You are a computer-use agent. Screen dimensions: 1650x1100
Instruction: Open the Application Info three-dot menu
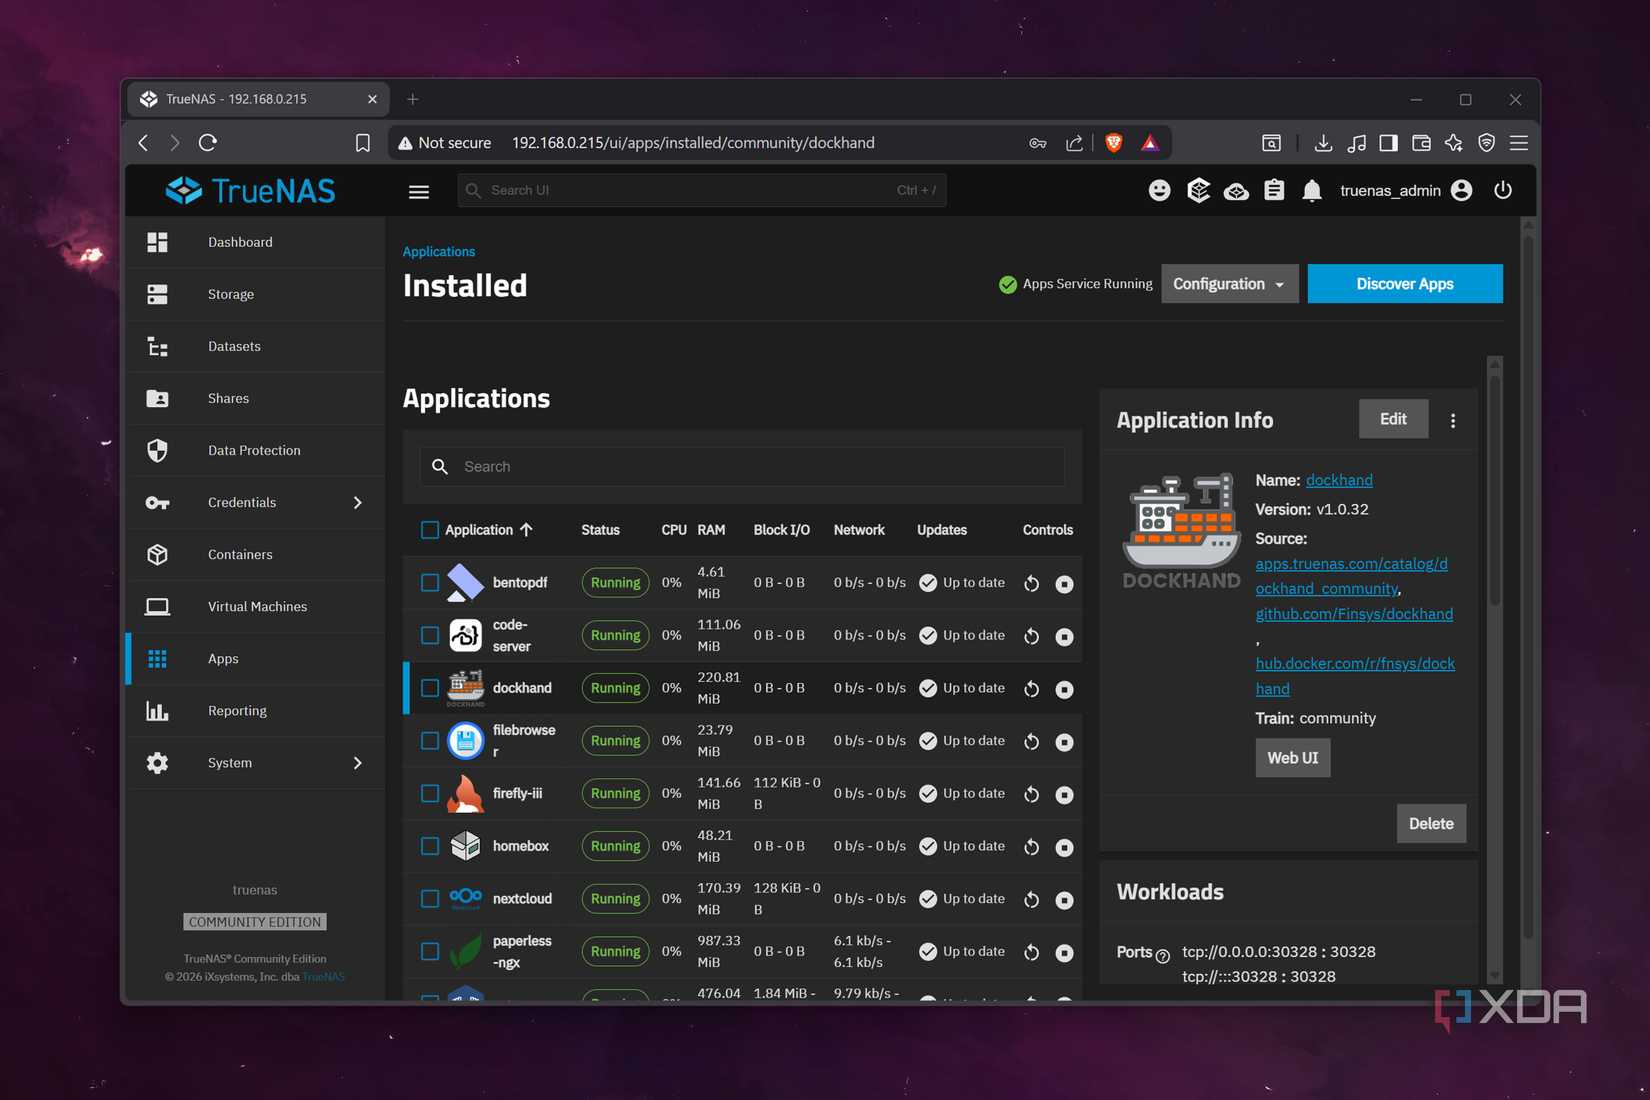tap(1453, 421)
